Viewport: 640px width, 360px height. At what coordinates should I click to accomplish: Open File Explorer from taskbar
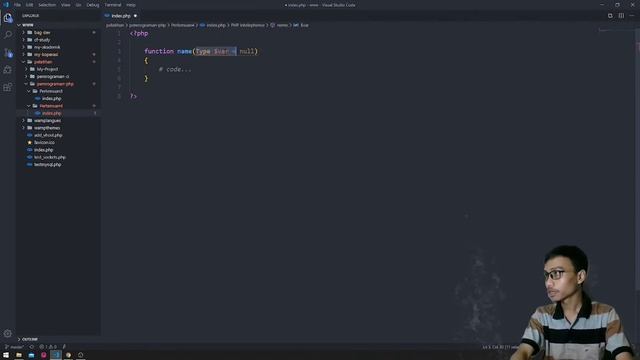(19, 355)
